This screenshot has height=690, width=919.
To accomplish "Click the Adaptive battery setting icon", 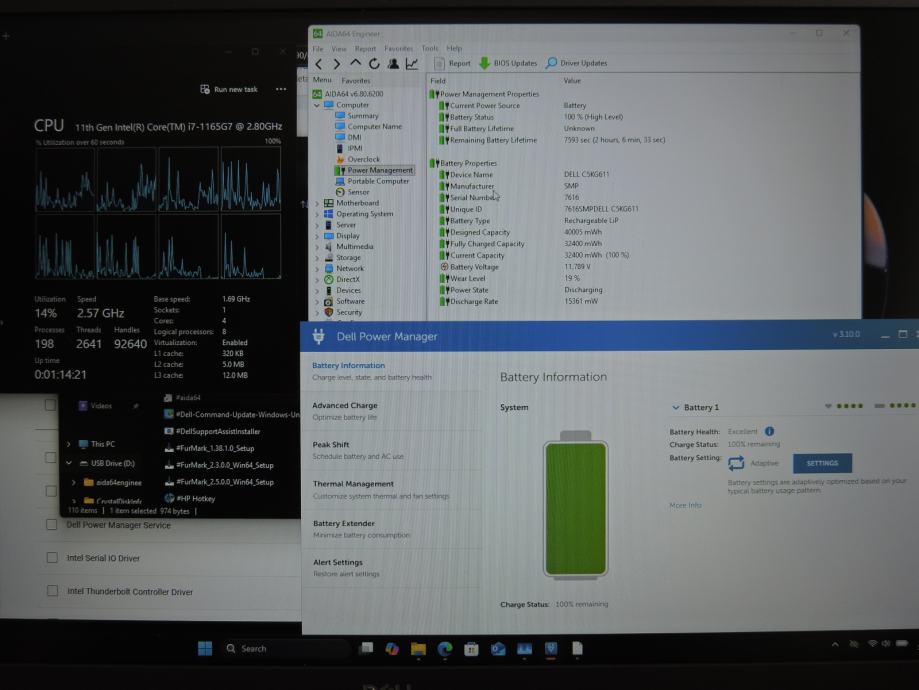I will pyautogui.click(x=736, y=463).
